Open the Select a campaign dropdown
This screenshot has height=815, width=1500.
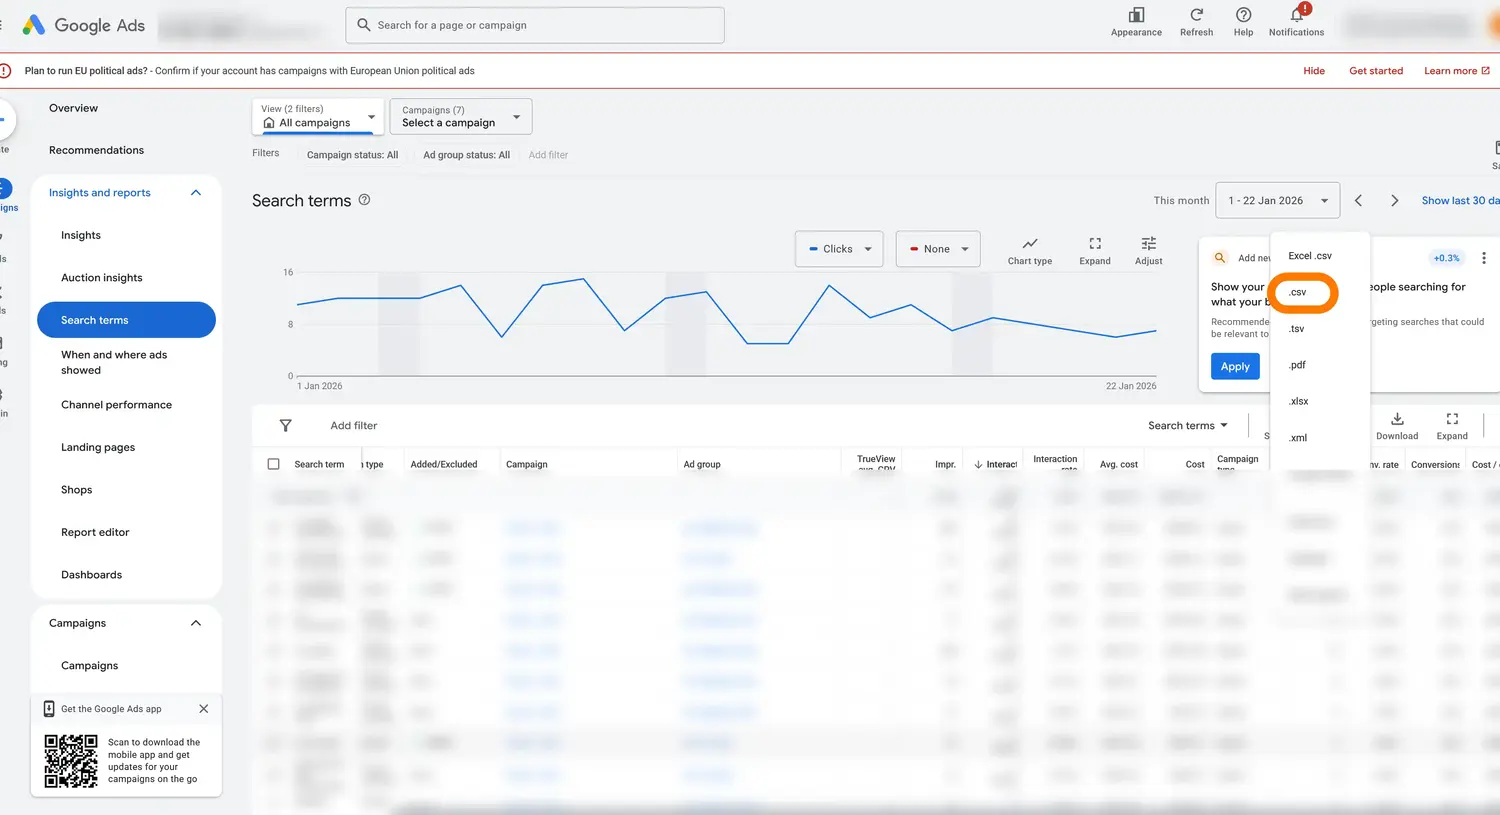click(460, 116)
